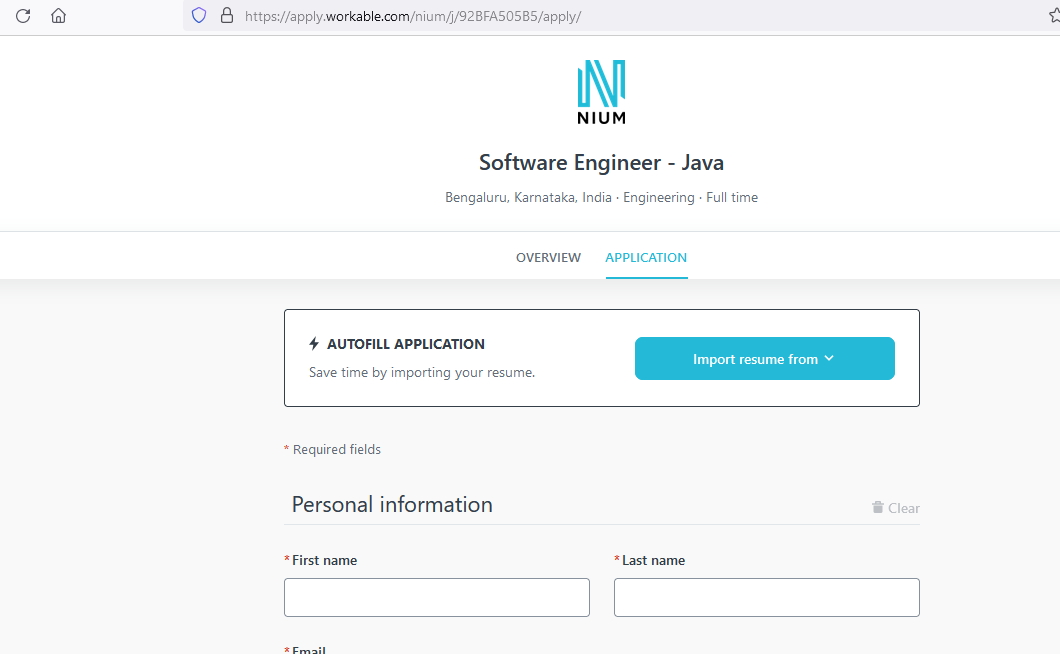
Task: Reload the page using the browser refresh icon
Action: (23, 16)
